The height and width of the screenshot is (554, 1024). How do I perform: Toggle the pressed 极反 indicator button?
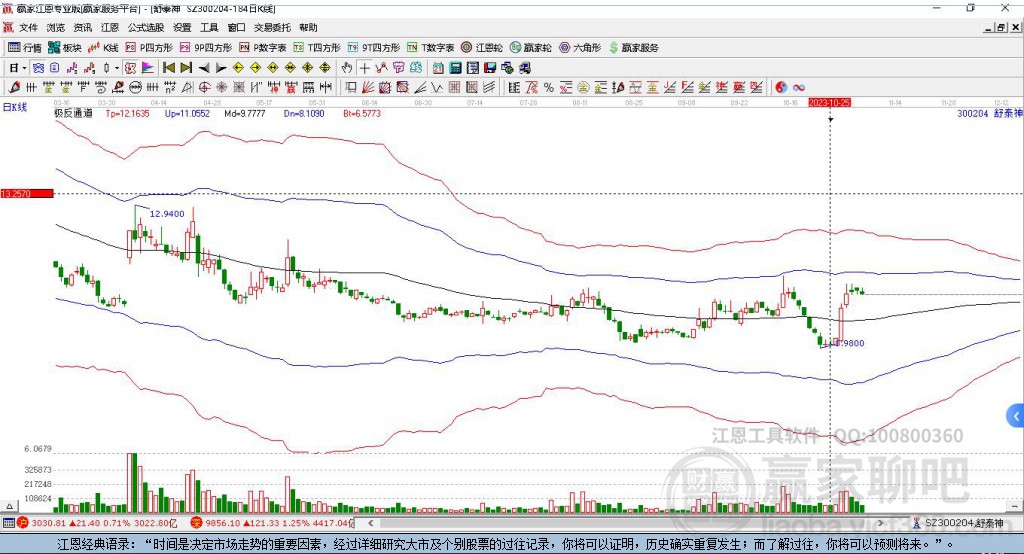pyautogui.click(x=131, y=68)
